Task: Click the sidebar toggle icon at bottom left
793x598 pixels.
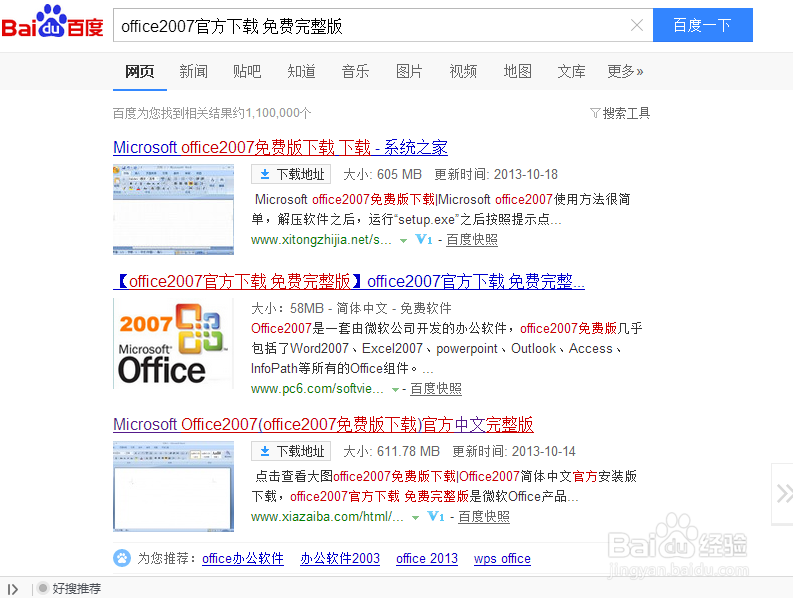Action: click(x=13, y=589)
